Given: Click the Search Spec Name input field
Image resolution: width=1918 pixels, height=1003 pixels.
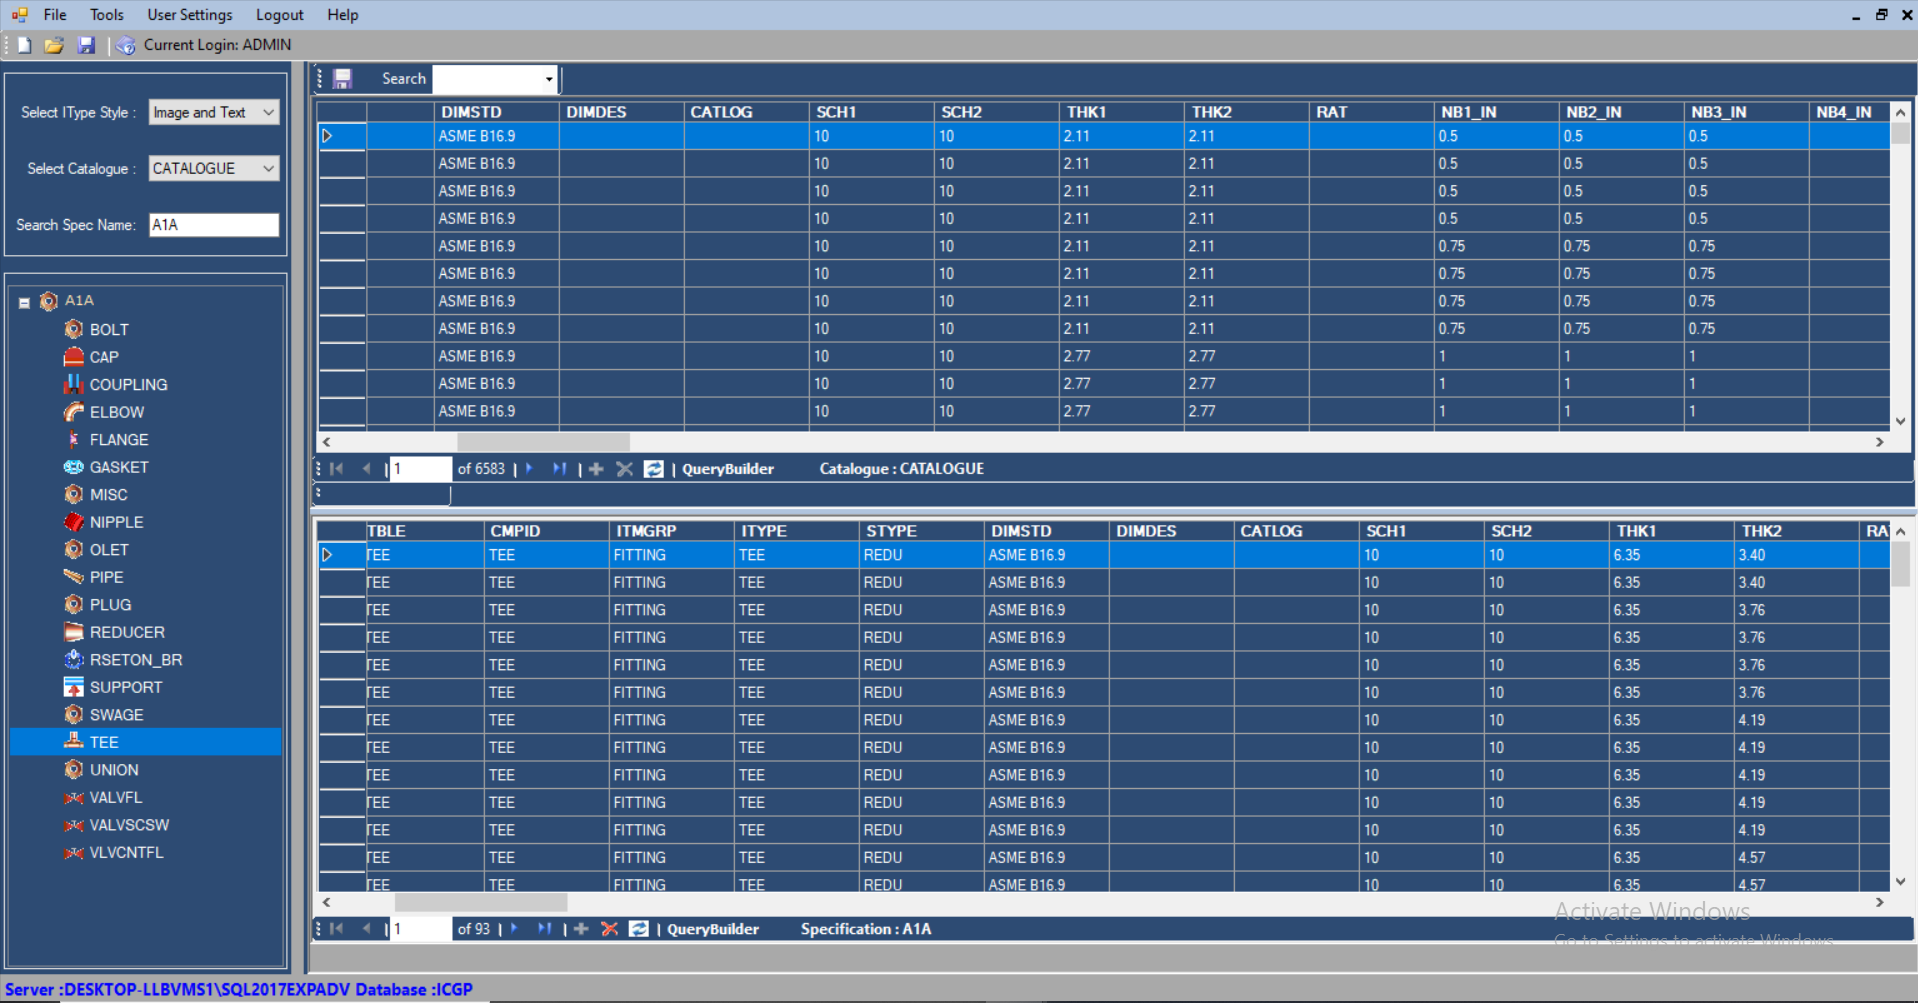Looking at the screenshot, I should pyautogui.click(x=214, y=225).
